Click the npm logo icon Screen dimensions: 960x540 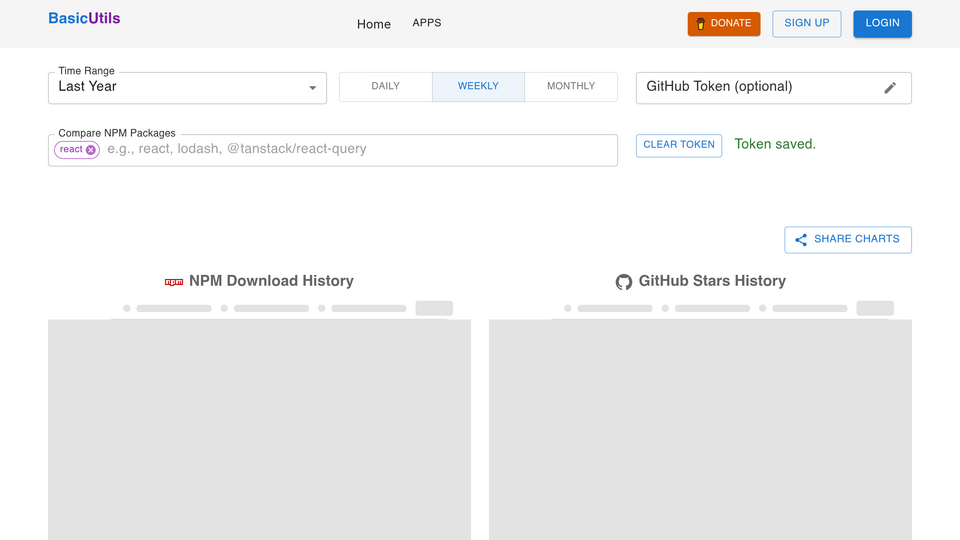coord(174,282)
